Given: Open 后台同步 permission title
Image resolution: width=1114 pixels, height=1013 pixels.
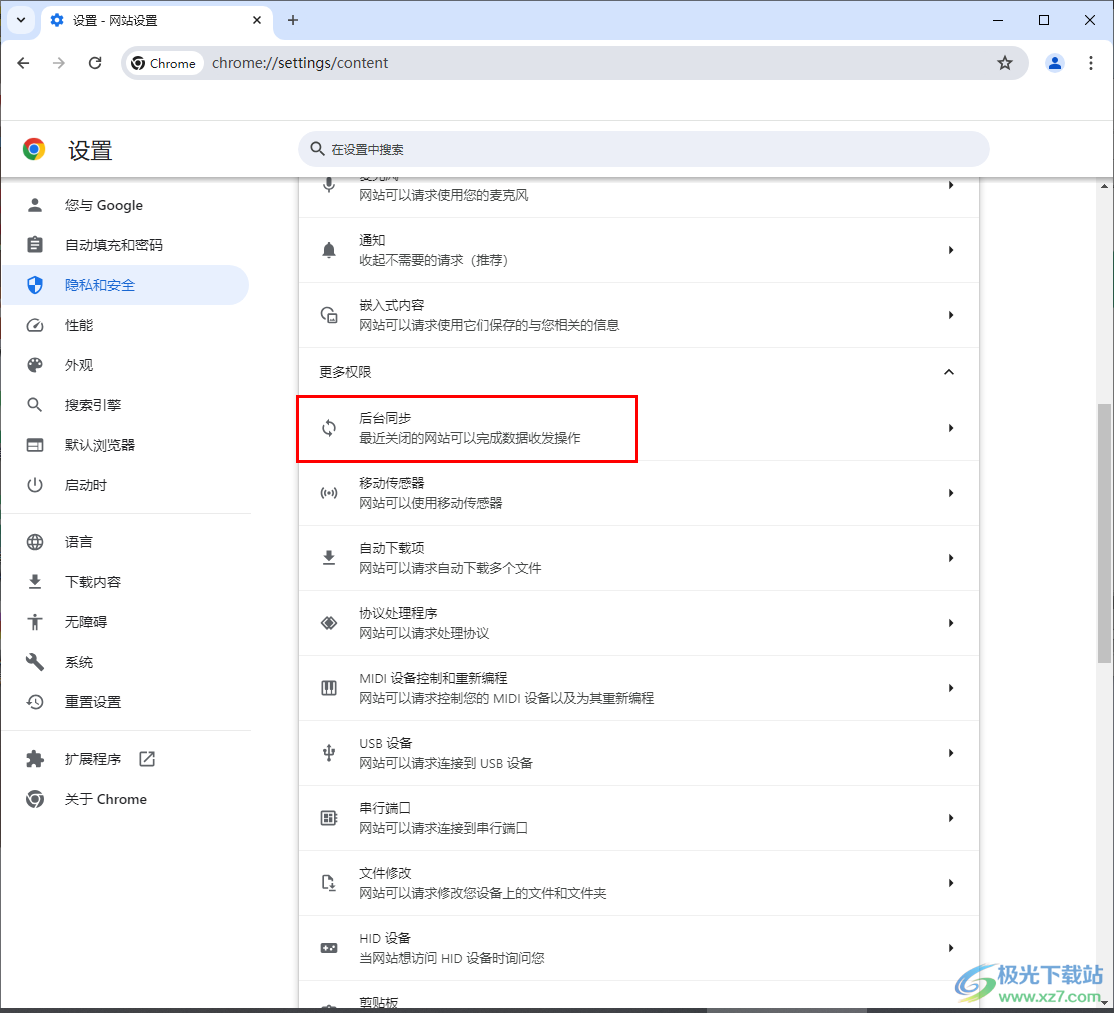Looking at the screenshot, I should click(x=385, y=418).
